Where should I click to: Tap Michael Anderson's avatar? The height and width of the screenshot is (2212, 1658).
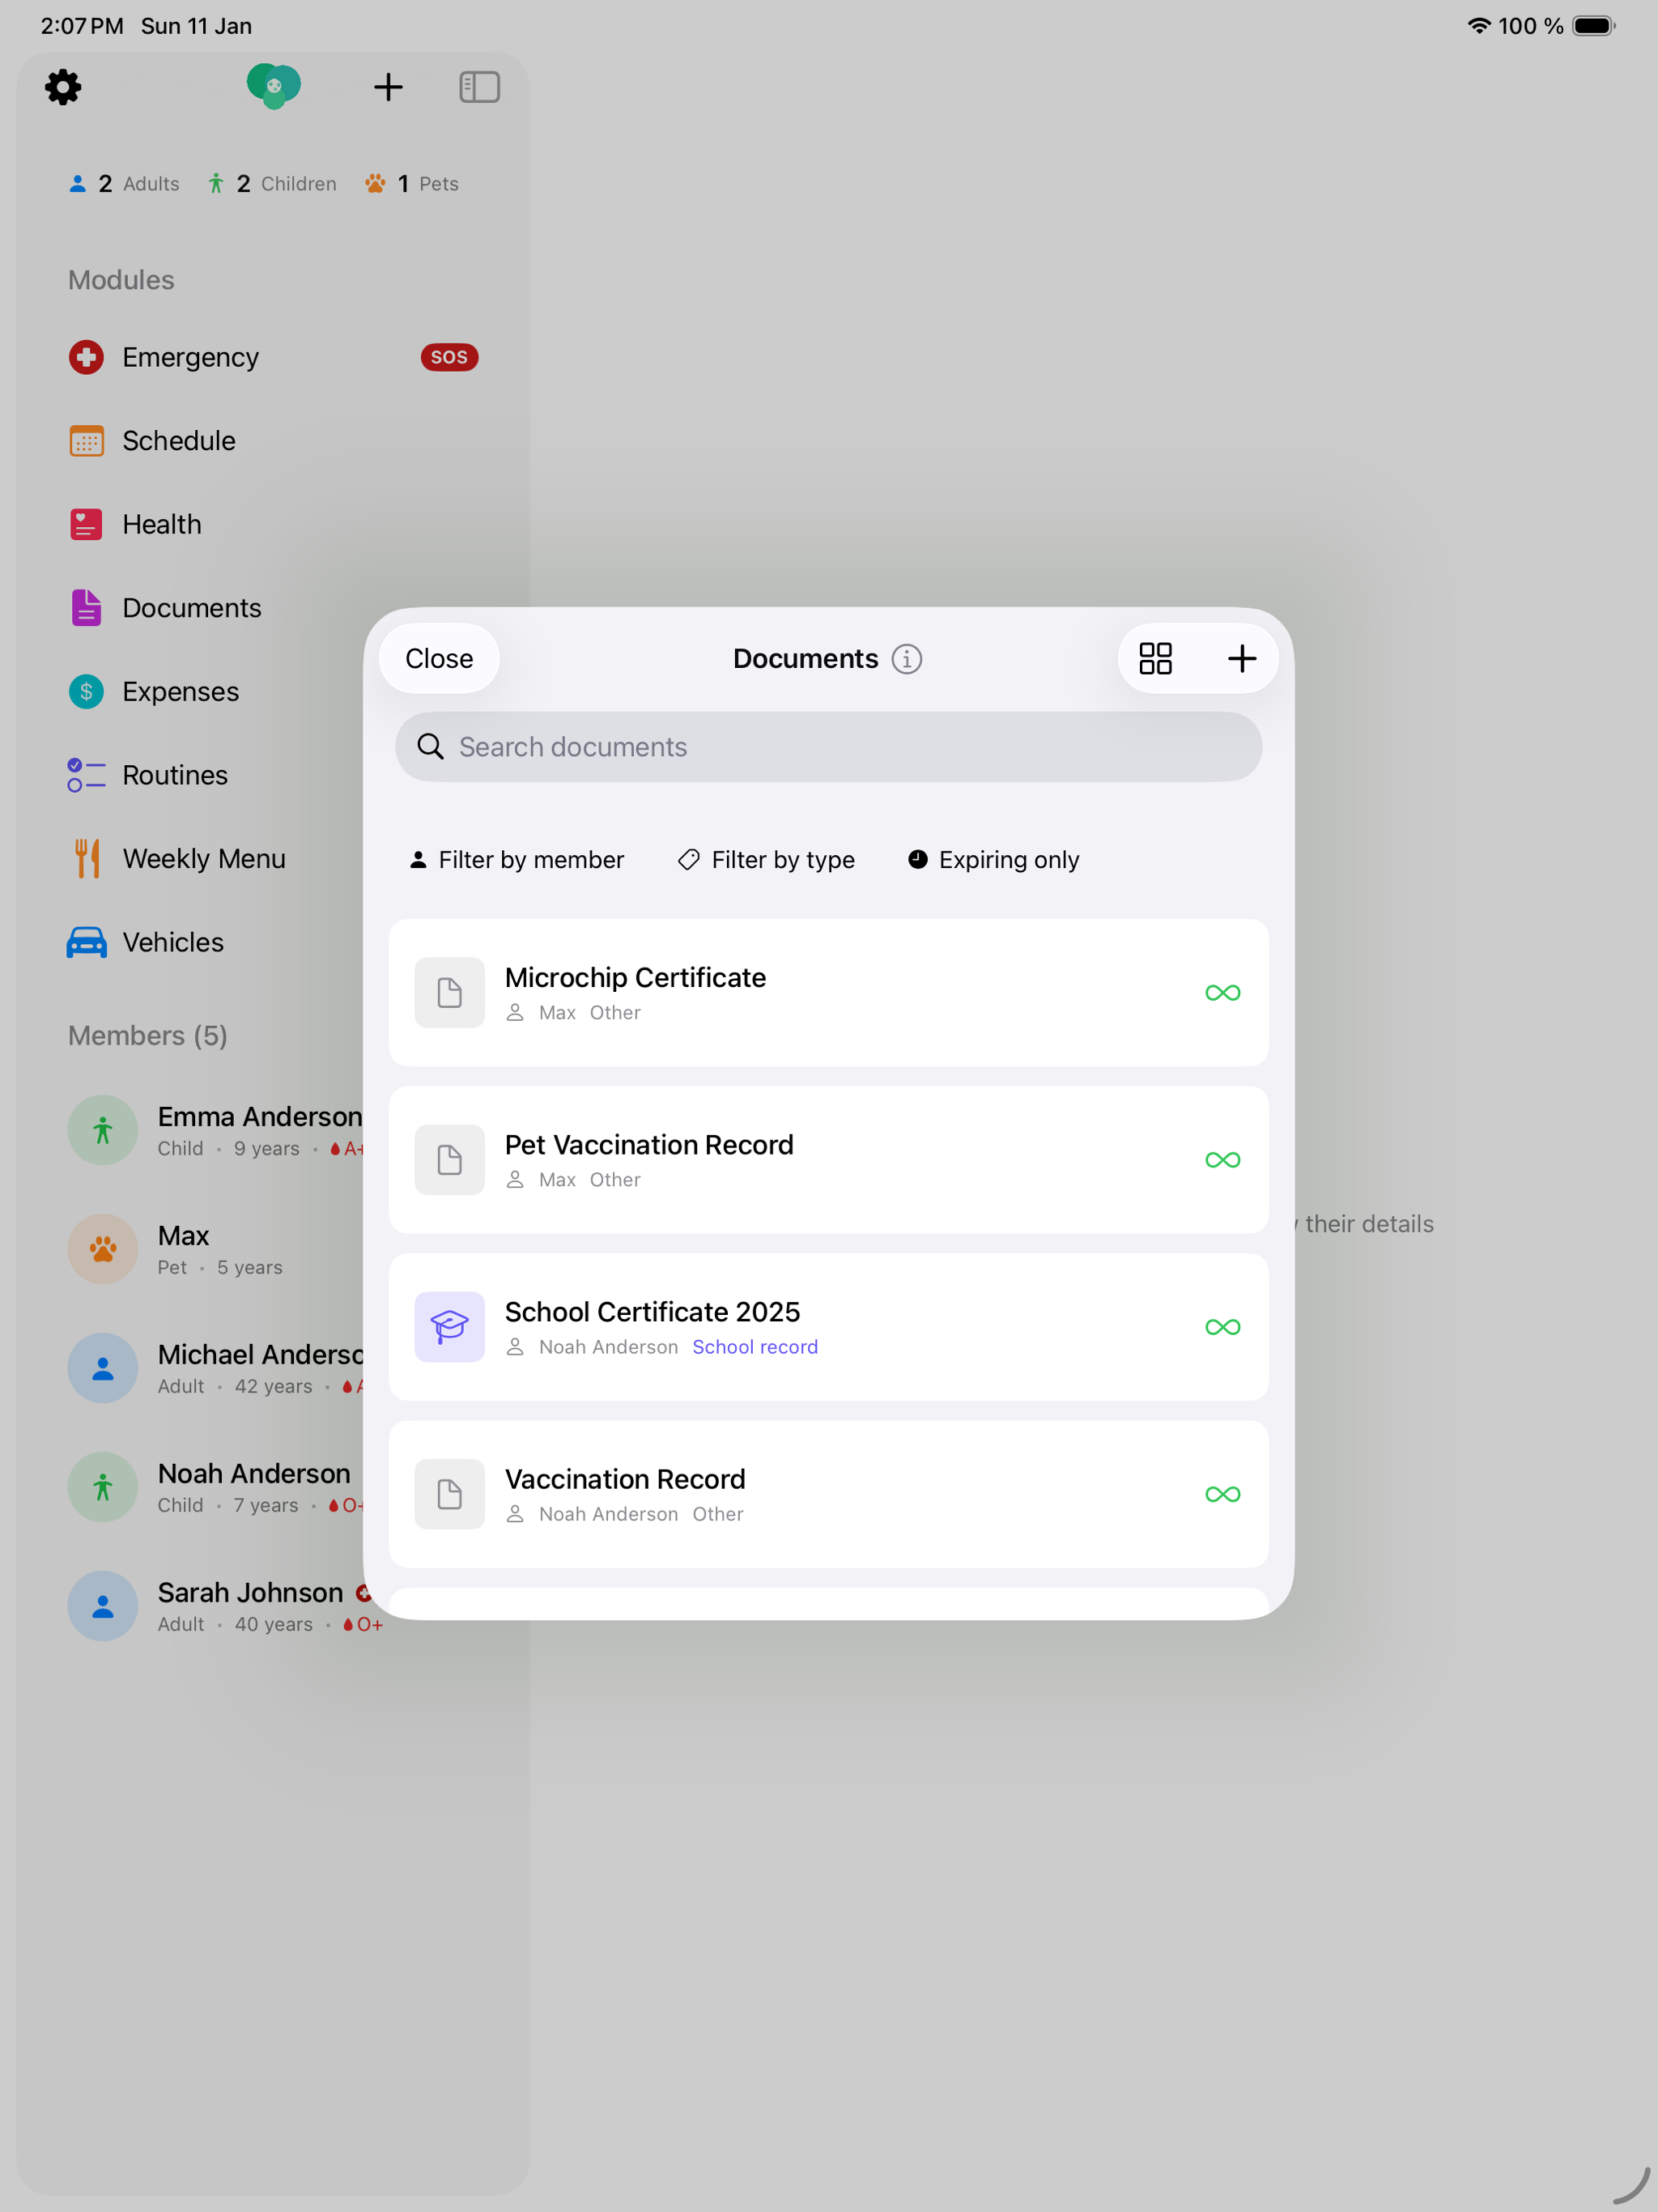[102, 1368]
